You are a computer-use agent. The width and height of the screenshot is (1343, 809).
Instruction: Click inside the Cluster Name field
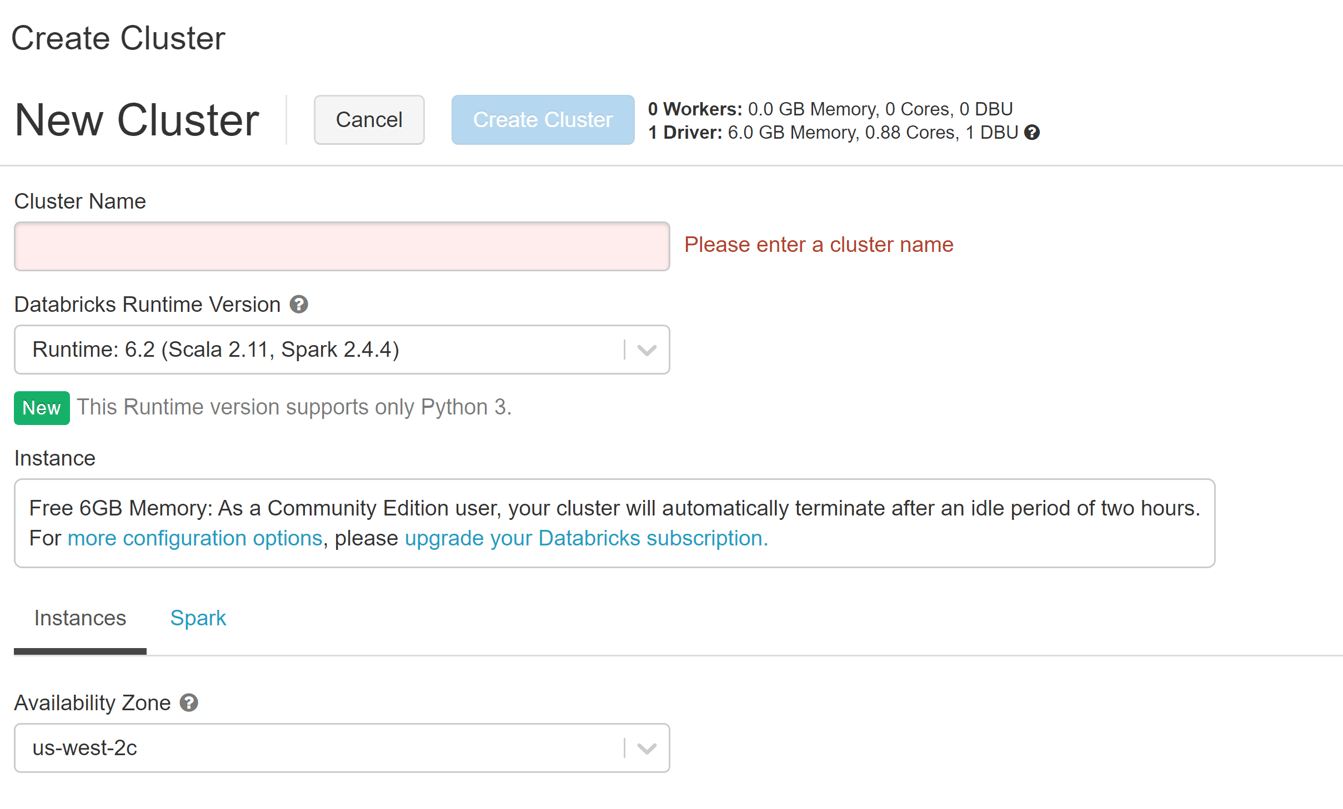point(340,246)
